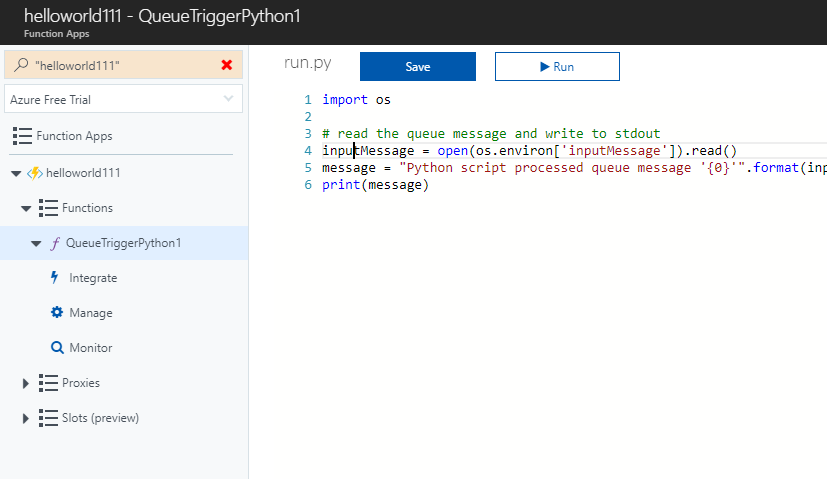Viewport: 827px width, 479px height.
Task: Click the helloworld111 lightning bolt icon
Action: point(35,173)
